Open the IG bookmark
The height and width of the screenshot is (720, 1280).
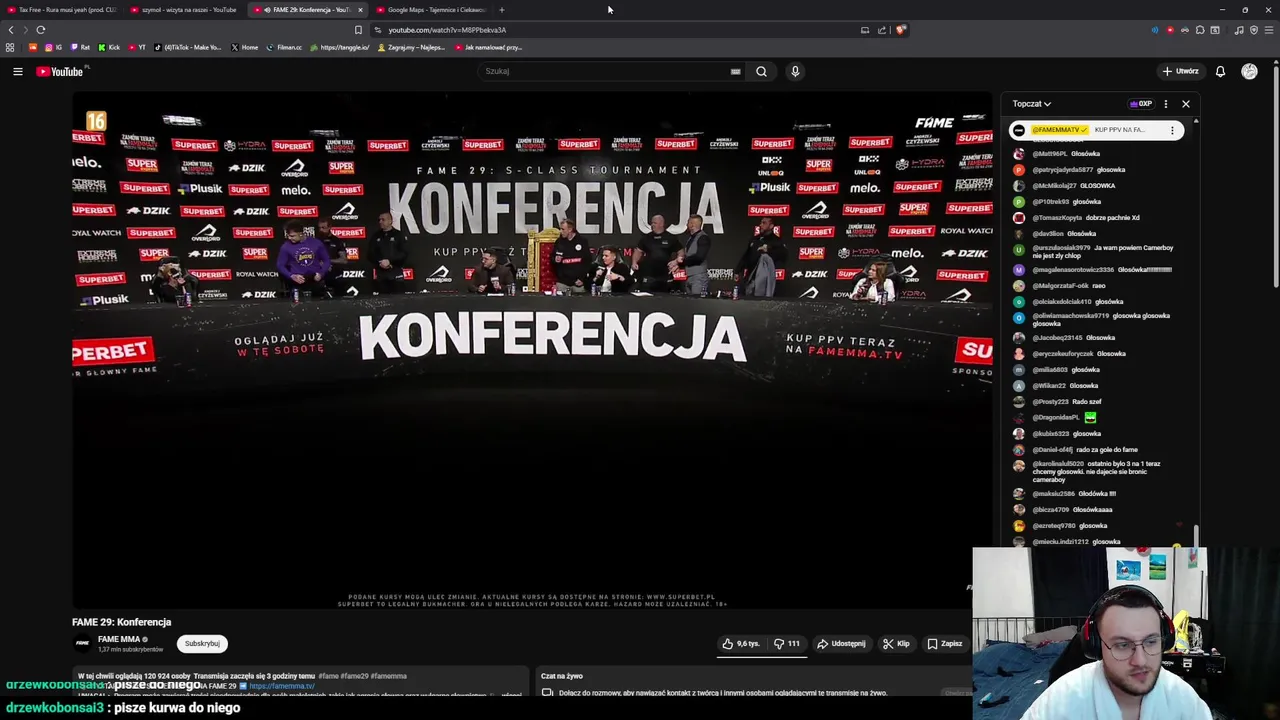coord(54,47)
